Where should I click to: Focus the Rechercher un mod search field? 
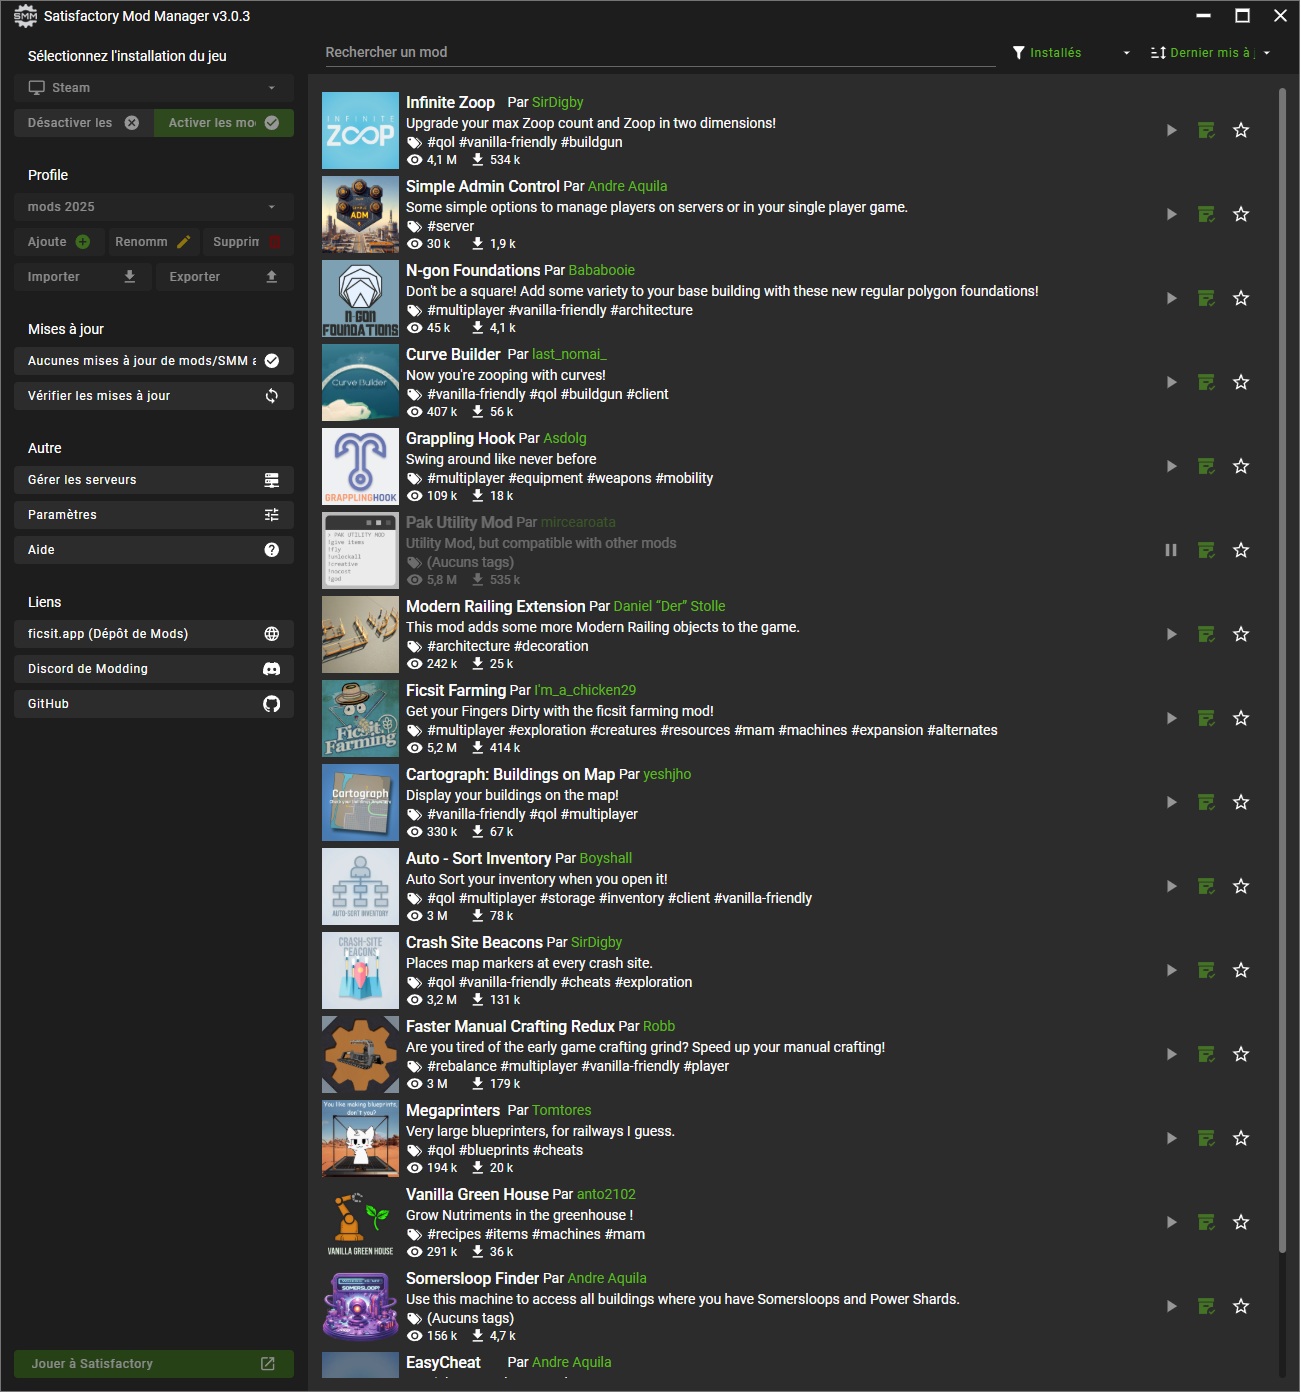660,53
